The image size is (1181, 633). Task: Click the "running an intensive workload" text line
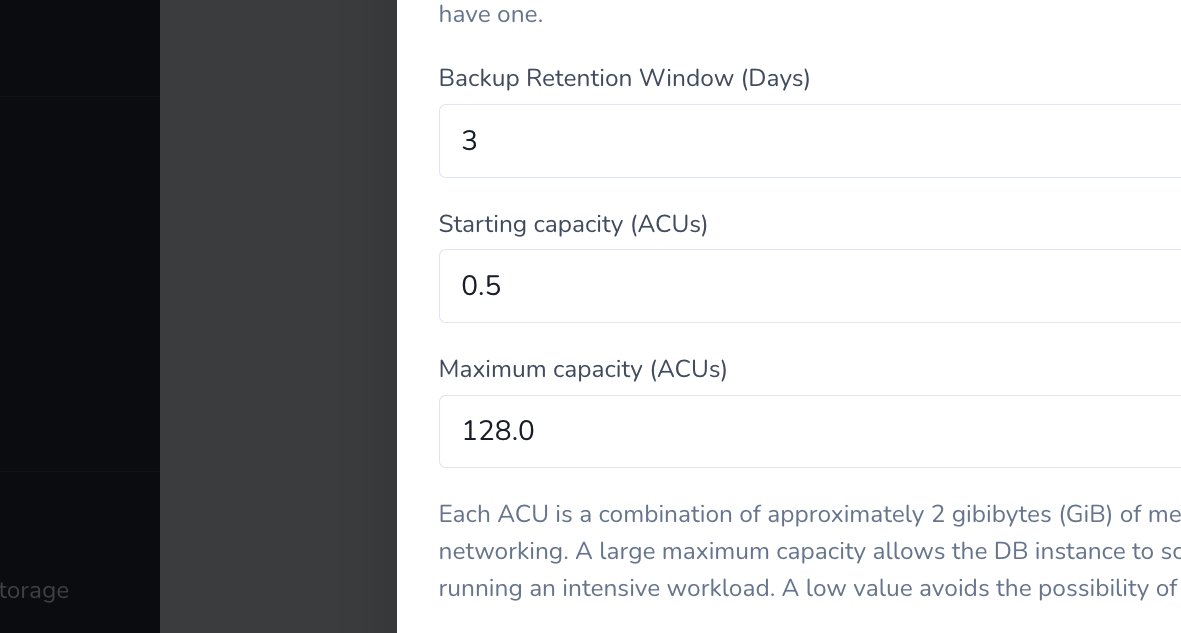(x=605, y=588)
